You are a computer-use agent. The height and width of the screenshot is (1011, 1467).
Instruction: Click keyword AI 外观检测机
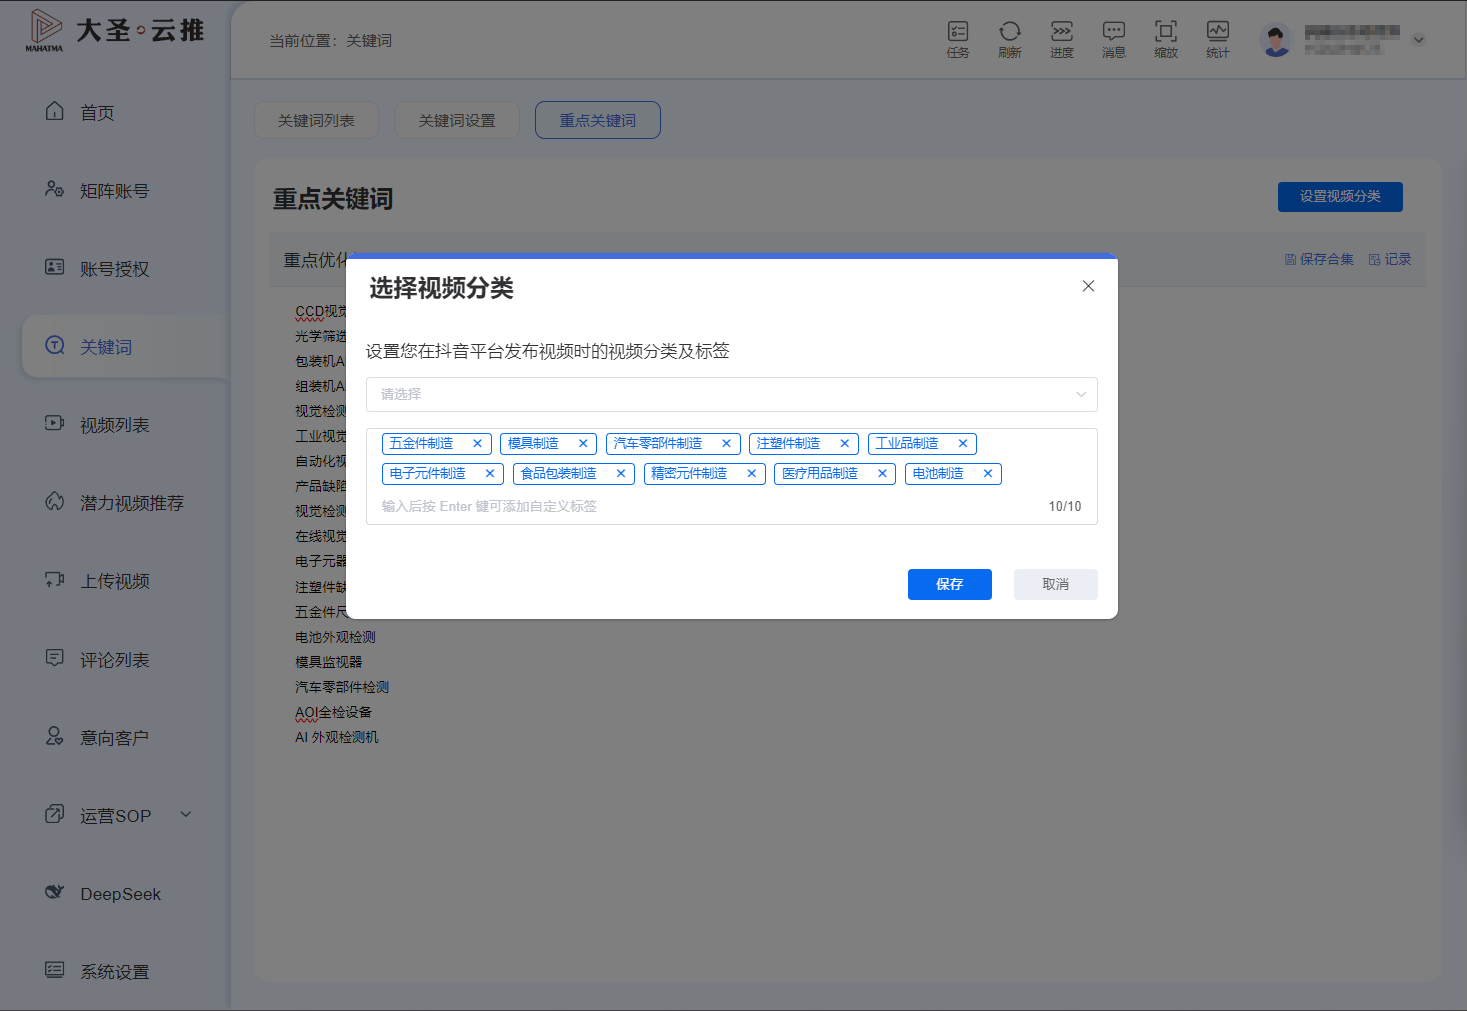(x=336, y=737)
